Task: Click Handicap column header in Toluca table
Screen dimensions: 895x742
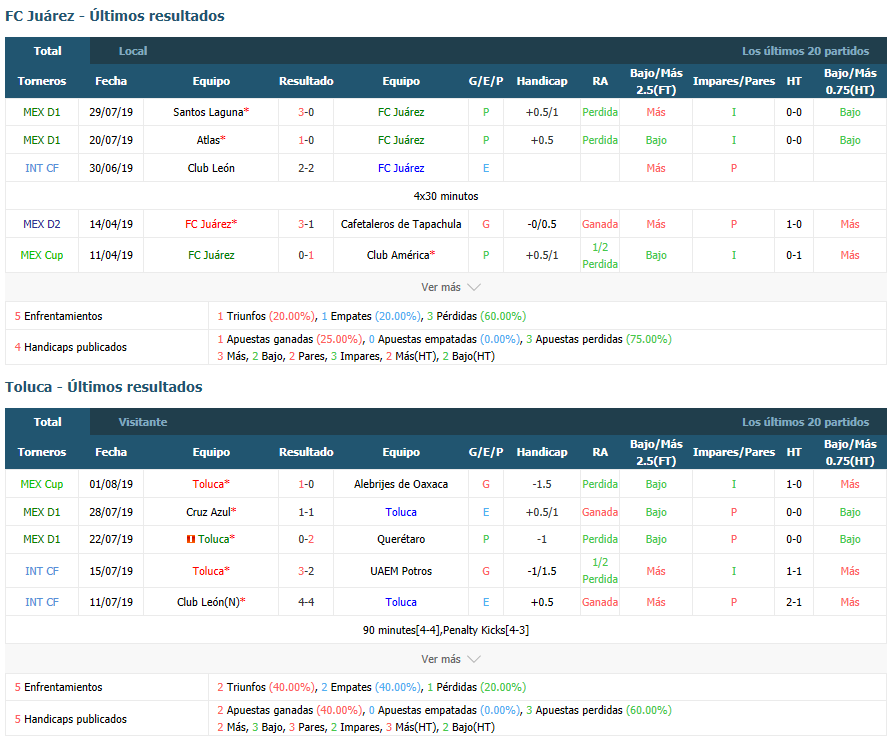Action: 542,452
